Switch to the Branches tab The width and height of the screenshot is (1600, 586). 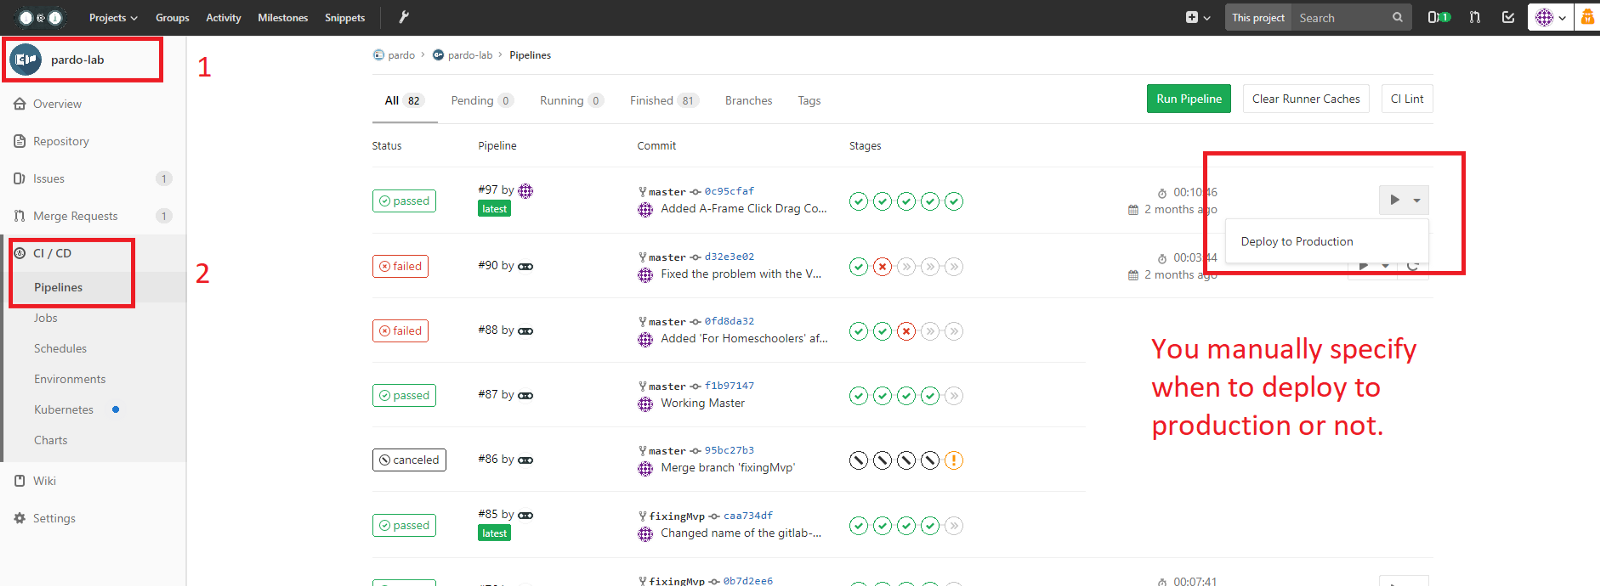pyautogui.click(x=748, y=100)
